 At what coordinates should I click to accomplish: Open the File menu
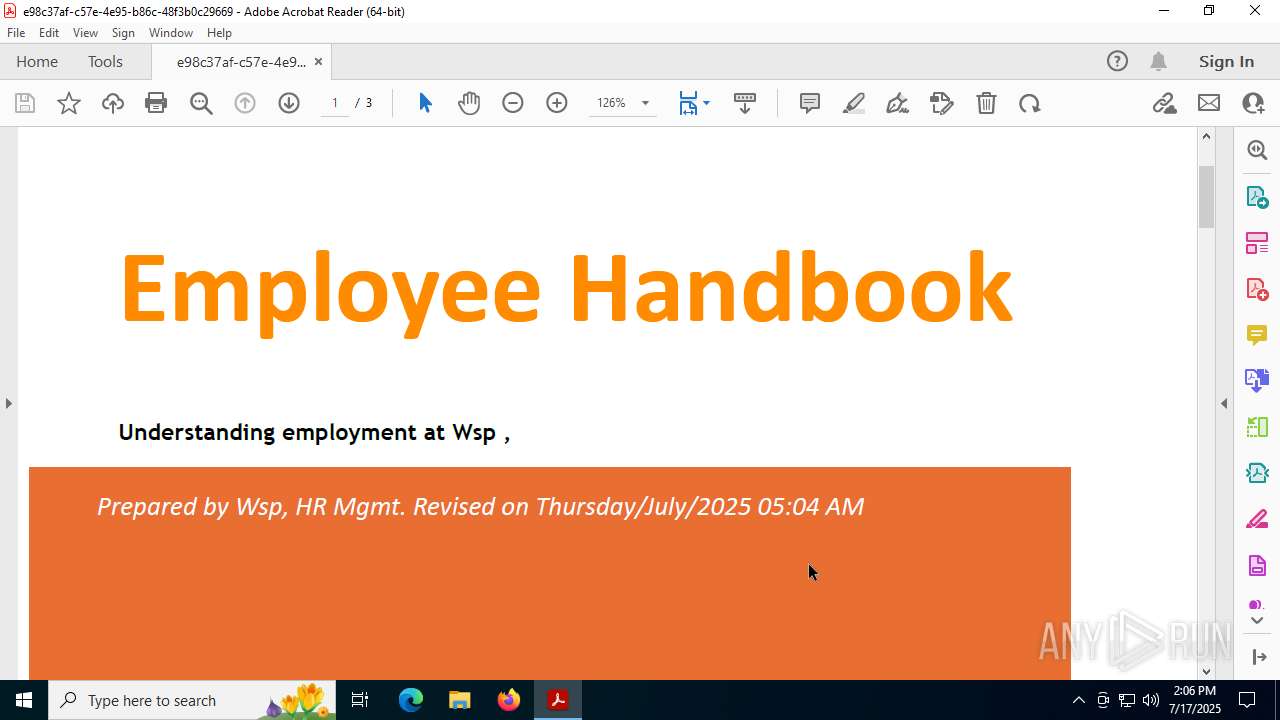pyautogui.click(x=16, y=33)
